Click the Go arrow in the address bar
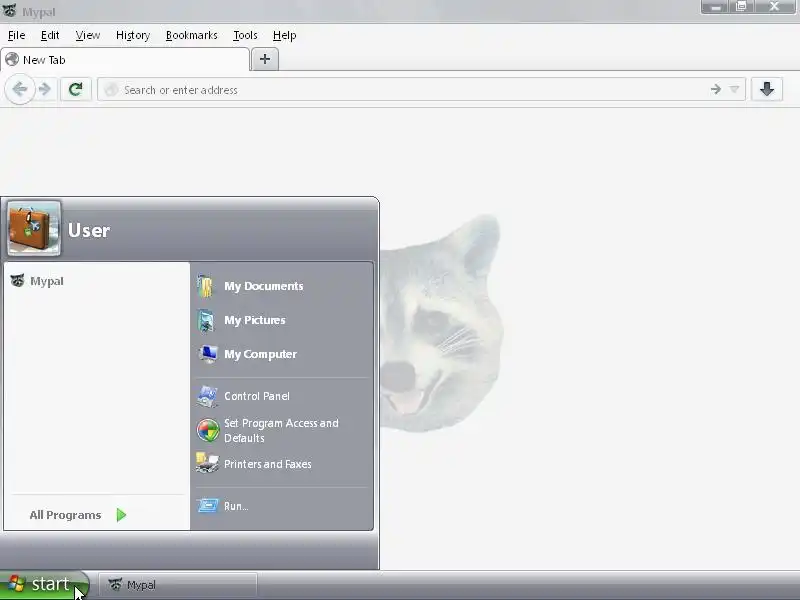Screen dimensions: 800x600 [x=716, y=89]
